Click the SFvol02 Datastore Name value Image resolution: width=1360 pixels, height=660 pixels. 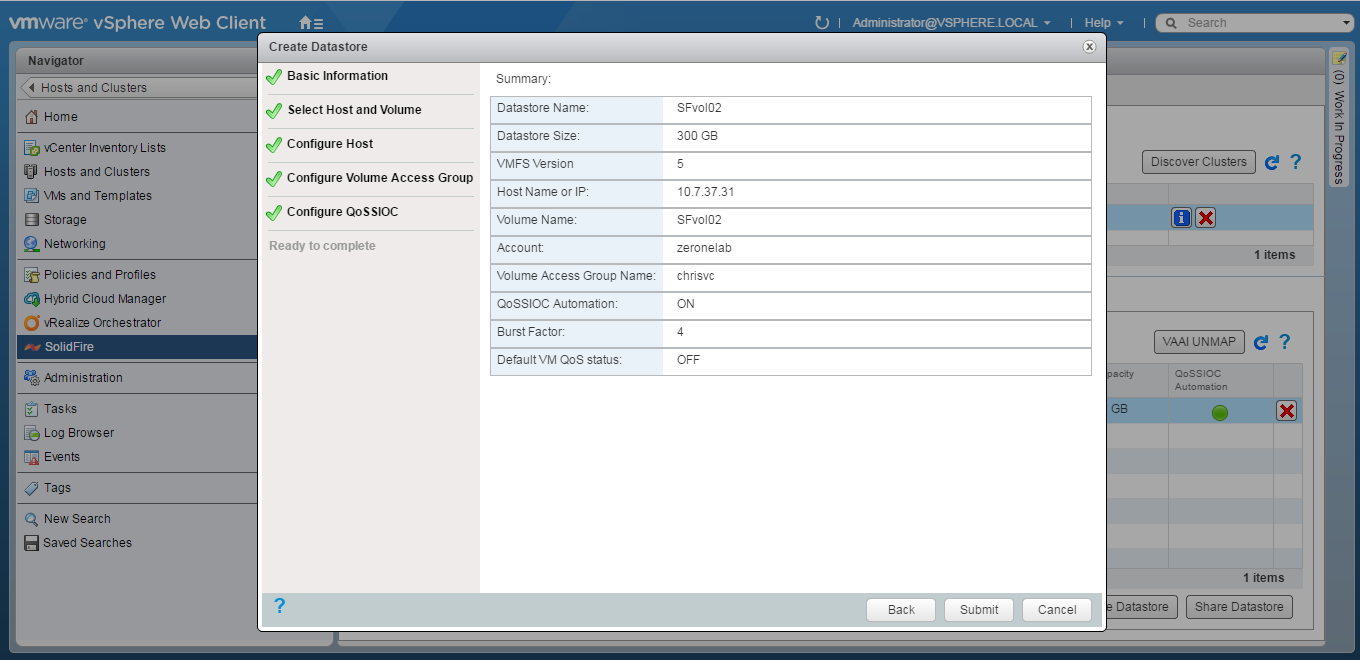699,108
